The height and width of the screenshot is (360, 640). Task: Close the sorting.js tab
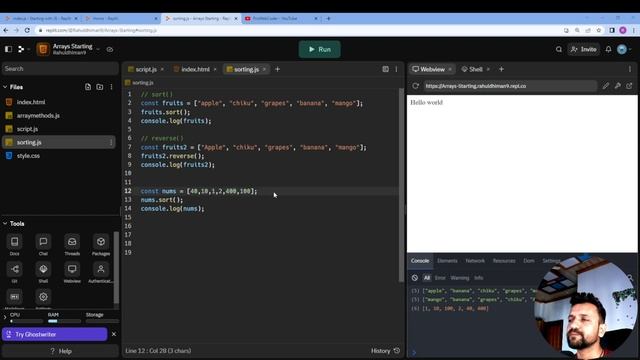point(264,69)
